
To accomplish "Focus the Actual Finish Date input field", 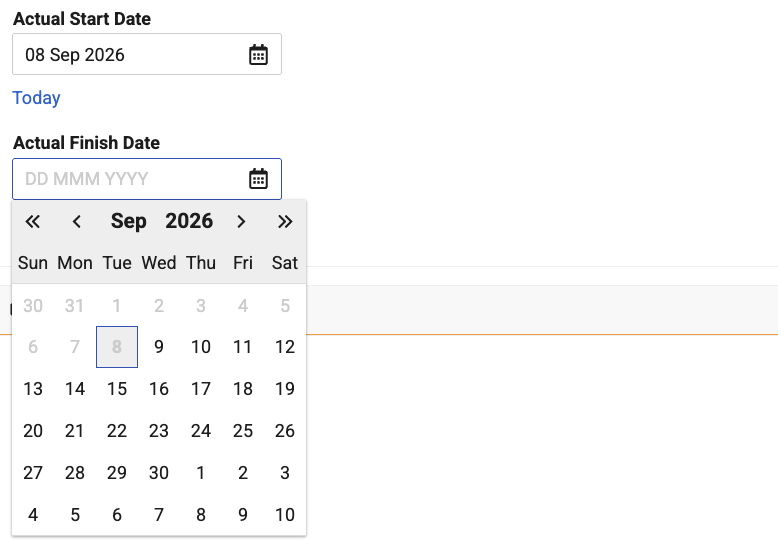I will 147,179.
